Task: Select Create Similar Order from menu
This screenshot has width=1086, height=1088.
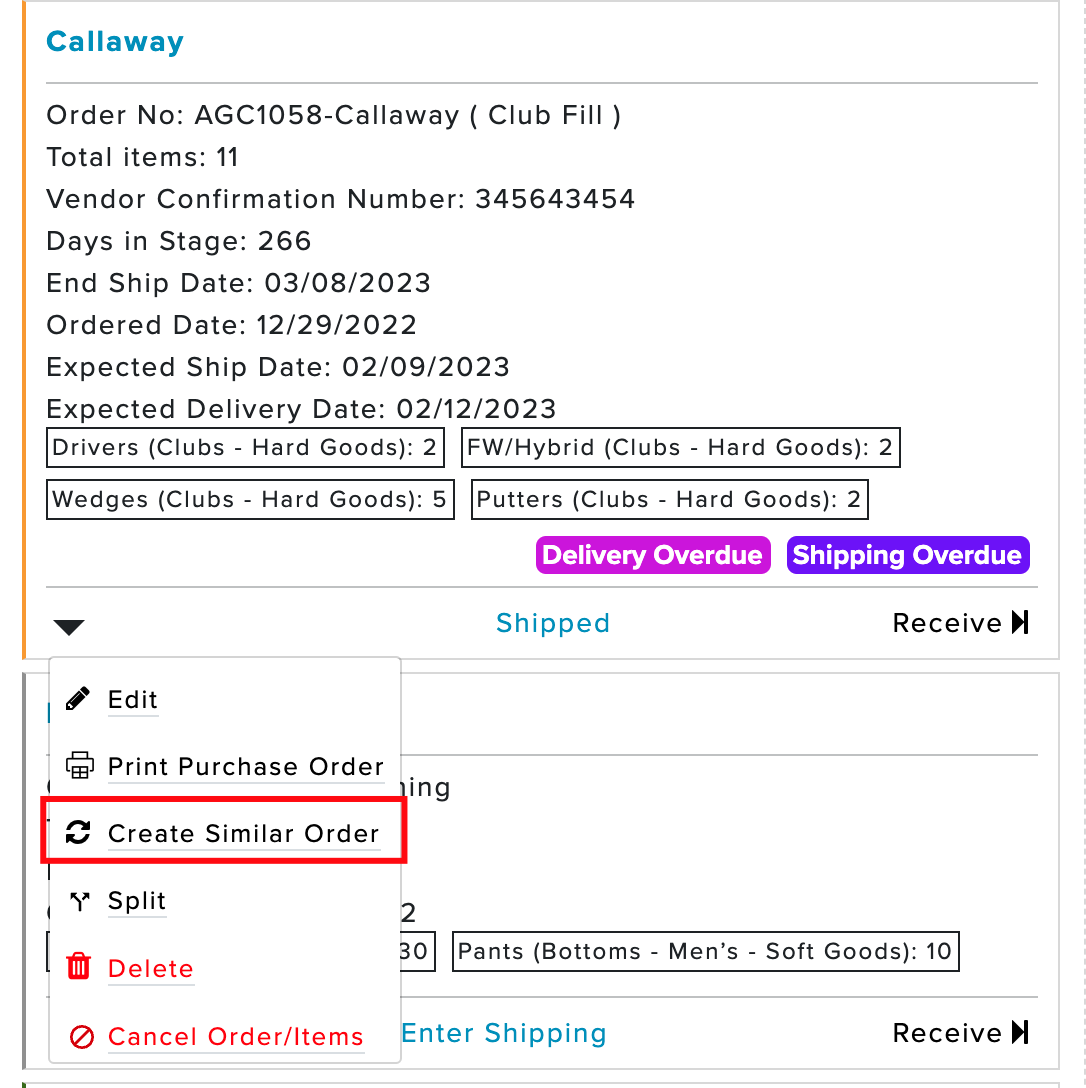Action: click(244, 833)
